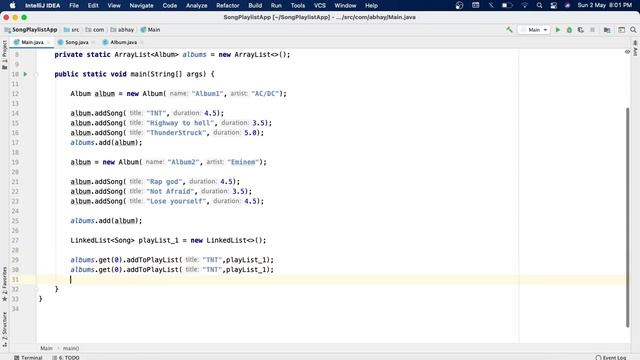Close the Song.java tab

[93, 42]
